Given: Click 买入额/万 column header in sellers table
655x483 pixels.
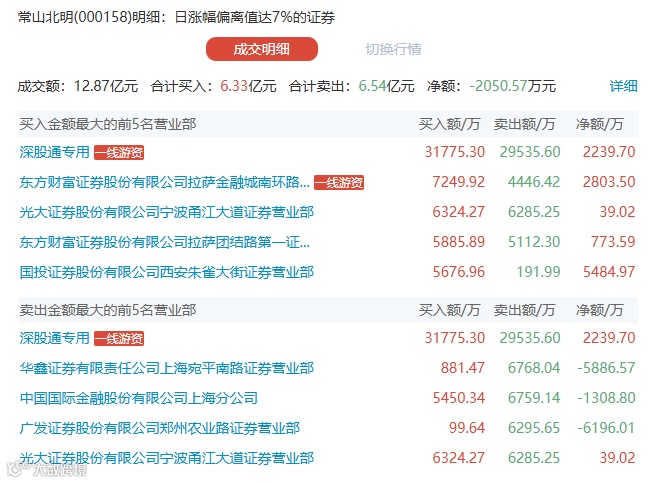Looking at the screenshot, I should click(x=449, y=310).
